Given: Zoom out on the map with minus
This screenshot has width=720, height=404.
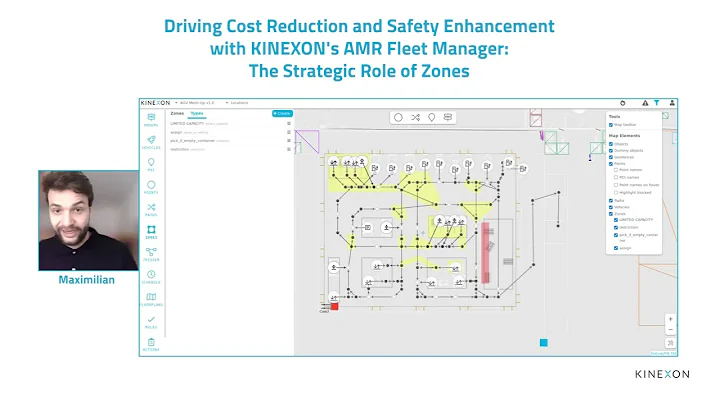Looking at the screenshot, I should 670,330.
